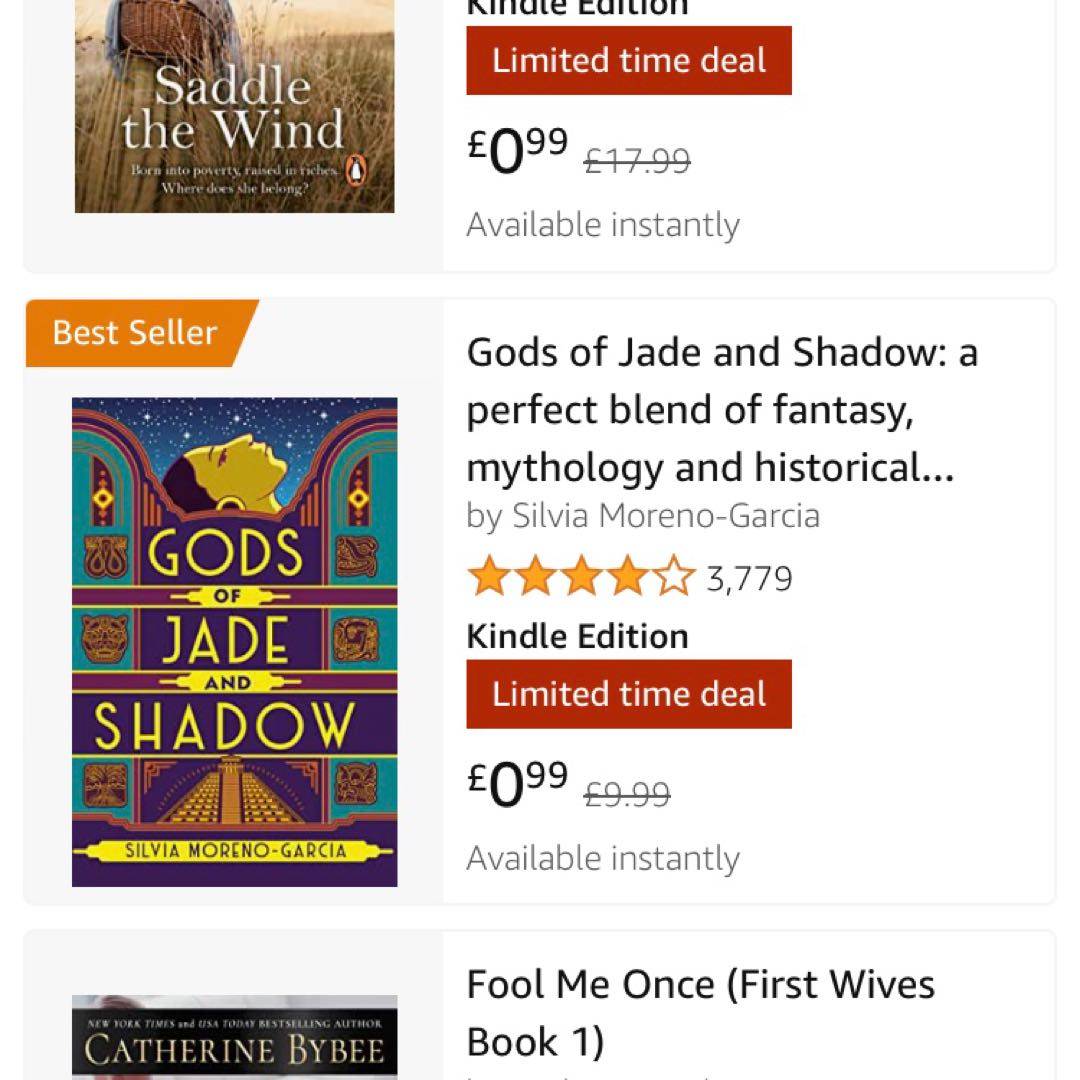Tap Limited time deal badge for Saddle the Wind
Image resolution: width=1080 pixels, height=1080 pixels.
point(628,60)
